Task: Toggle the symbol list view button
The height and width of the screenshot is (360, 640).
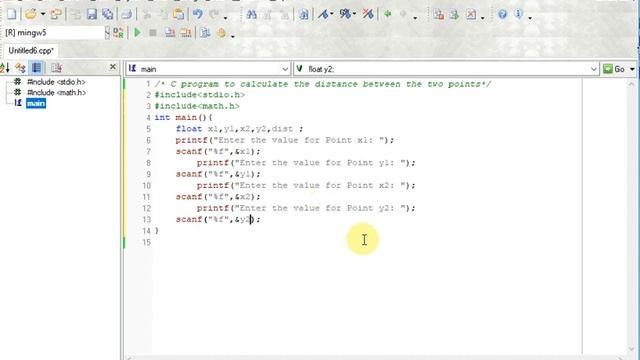Action: point(36,68)
